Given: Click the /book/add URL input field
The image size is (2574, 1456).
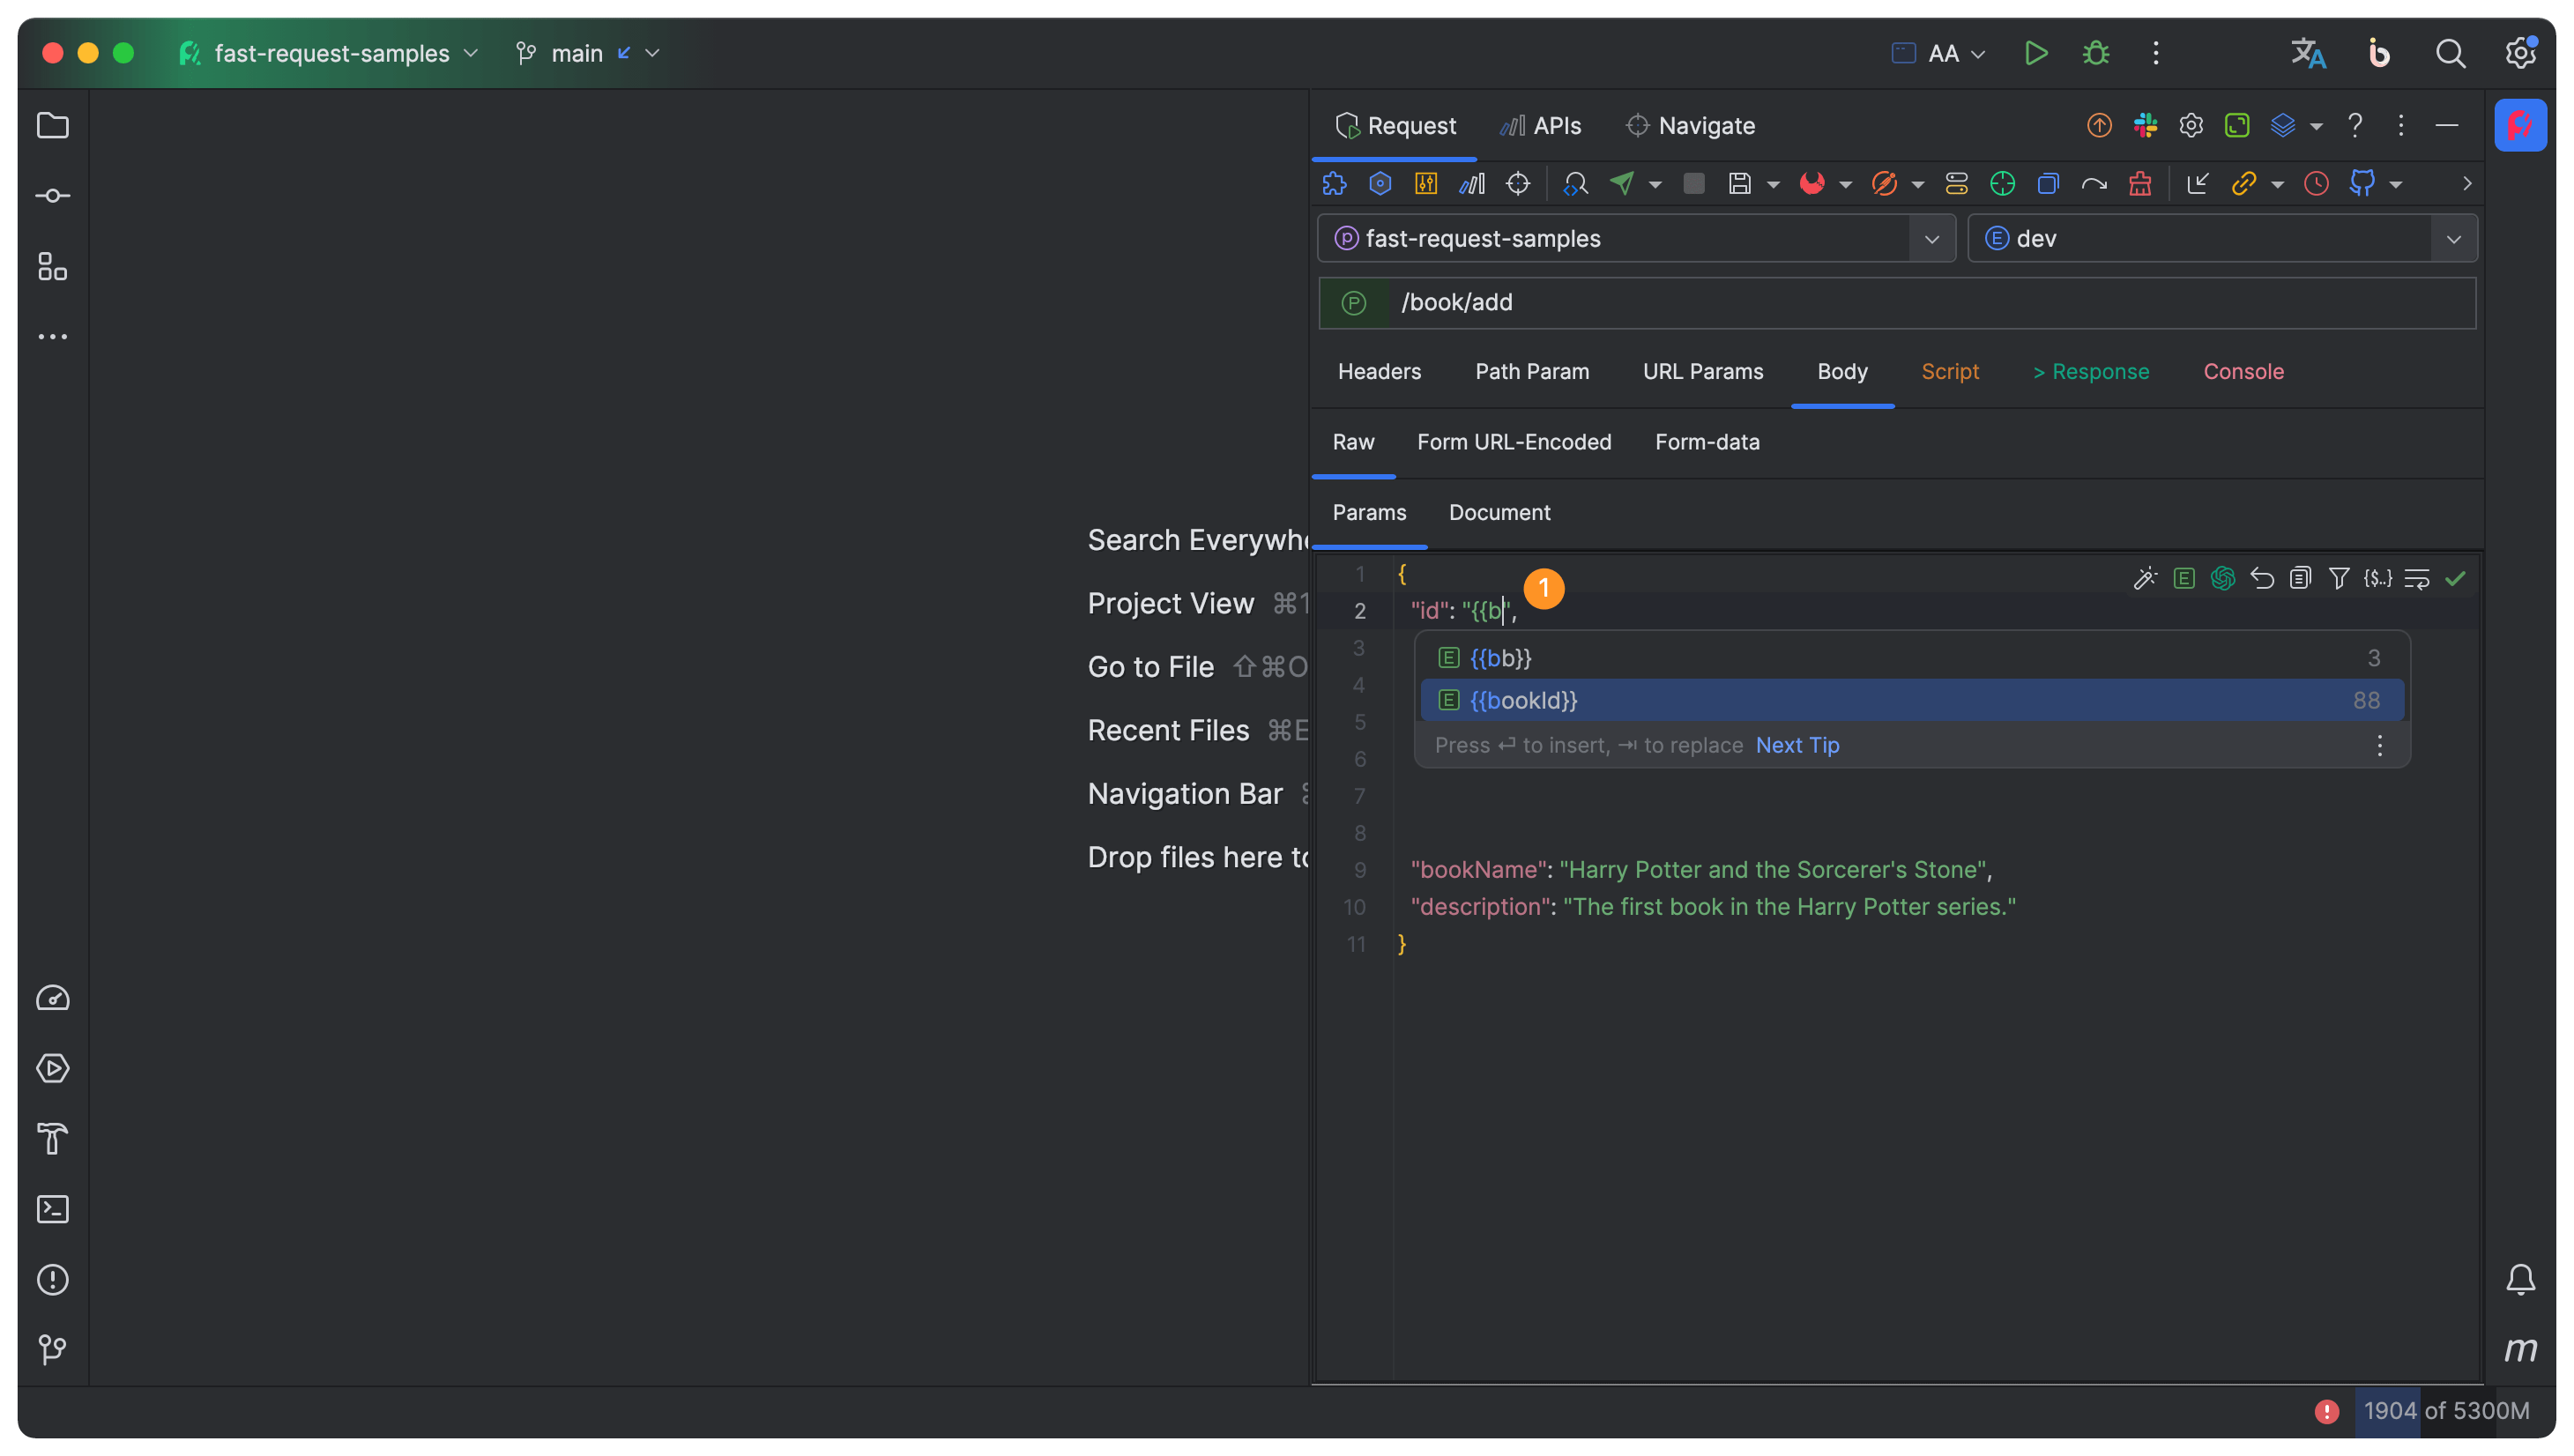Looking at the screenshot, I should (x=1930, y=303).
